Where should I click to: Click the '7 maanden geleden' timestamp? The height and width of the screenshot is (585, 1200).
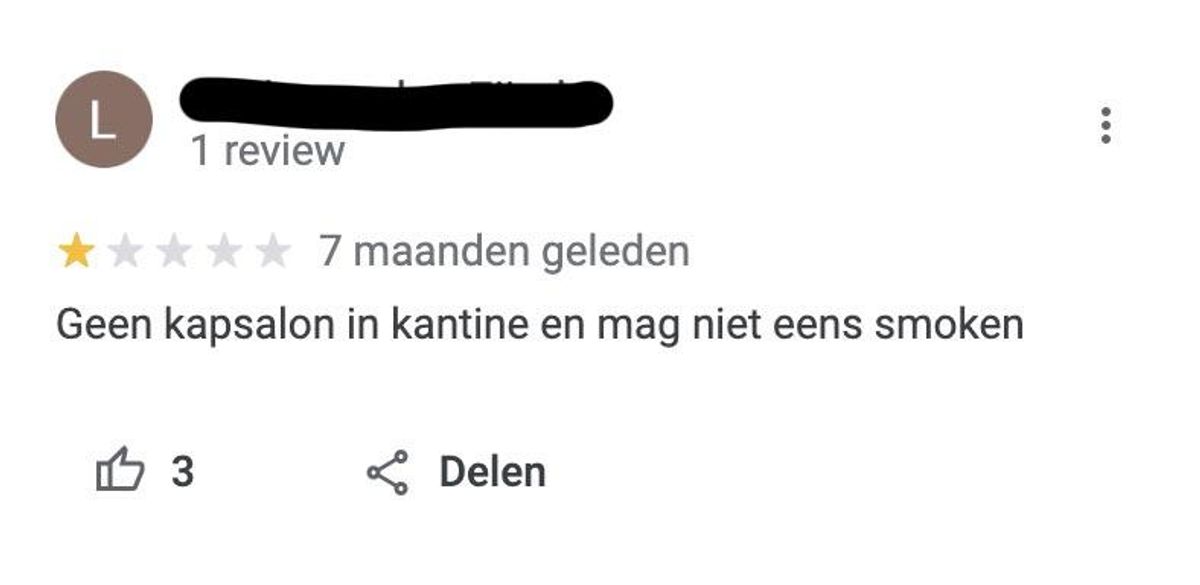(x=504, y=251)
